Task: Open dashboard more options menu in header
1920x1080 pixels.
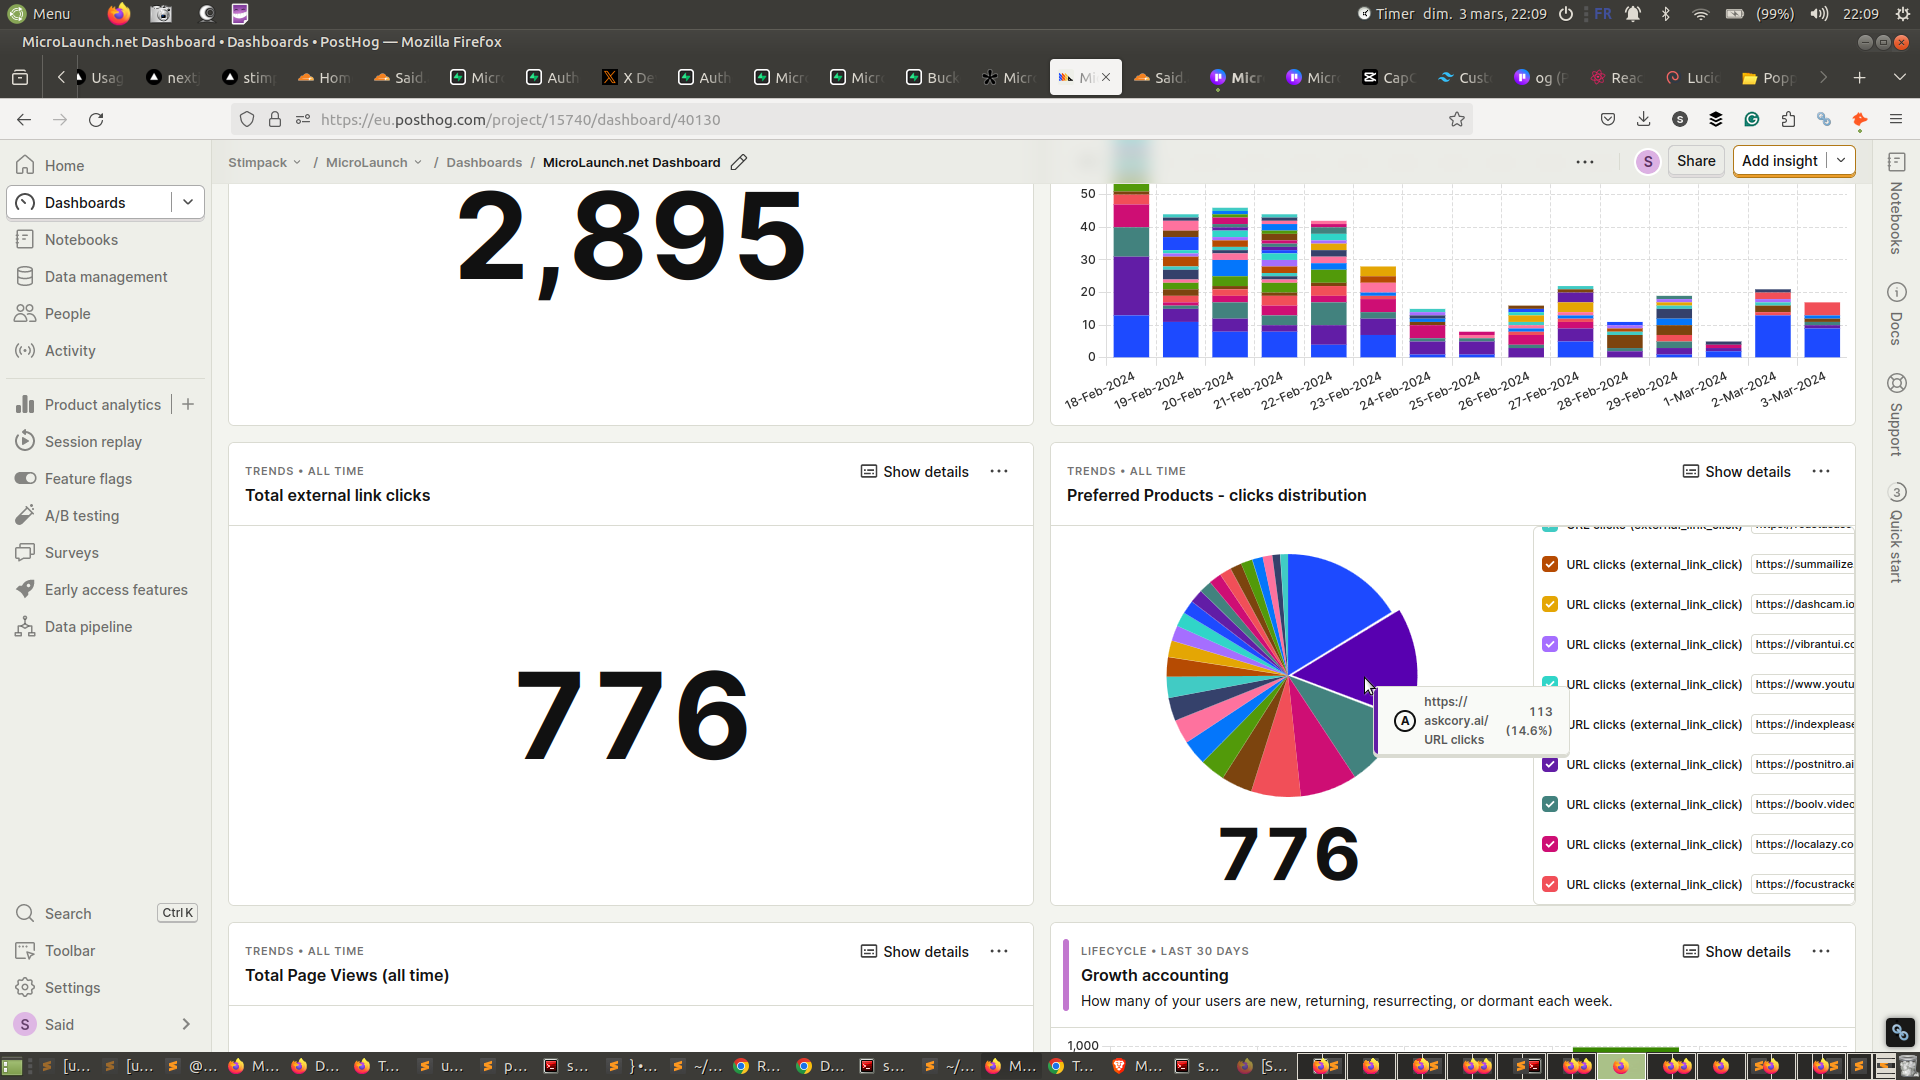Action: (x=1585, y=161)
